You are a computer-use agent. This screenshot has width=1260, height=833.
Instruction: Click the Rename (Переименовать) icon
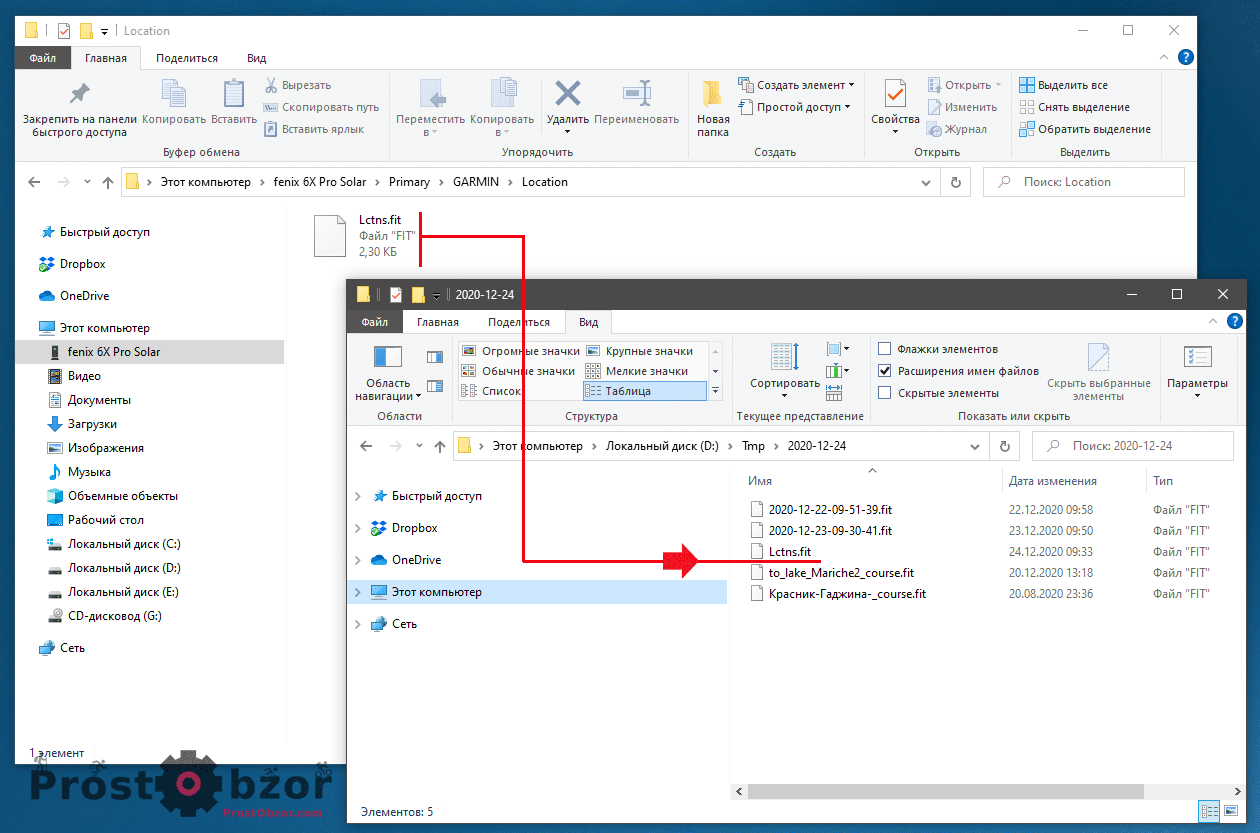(636, 95)
